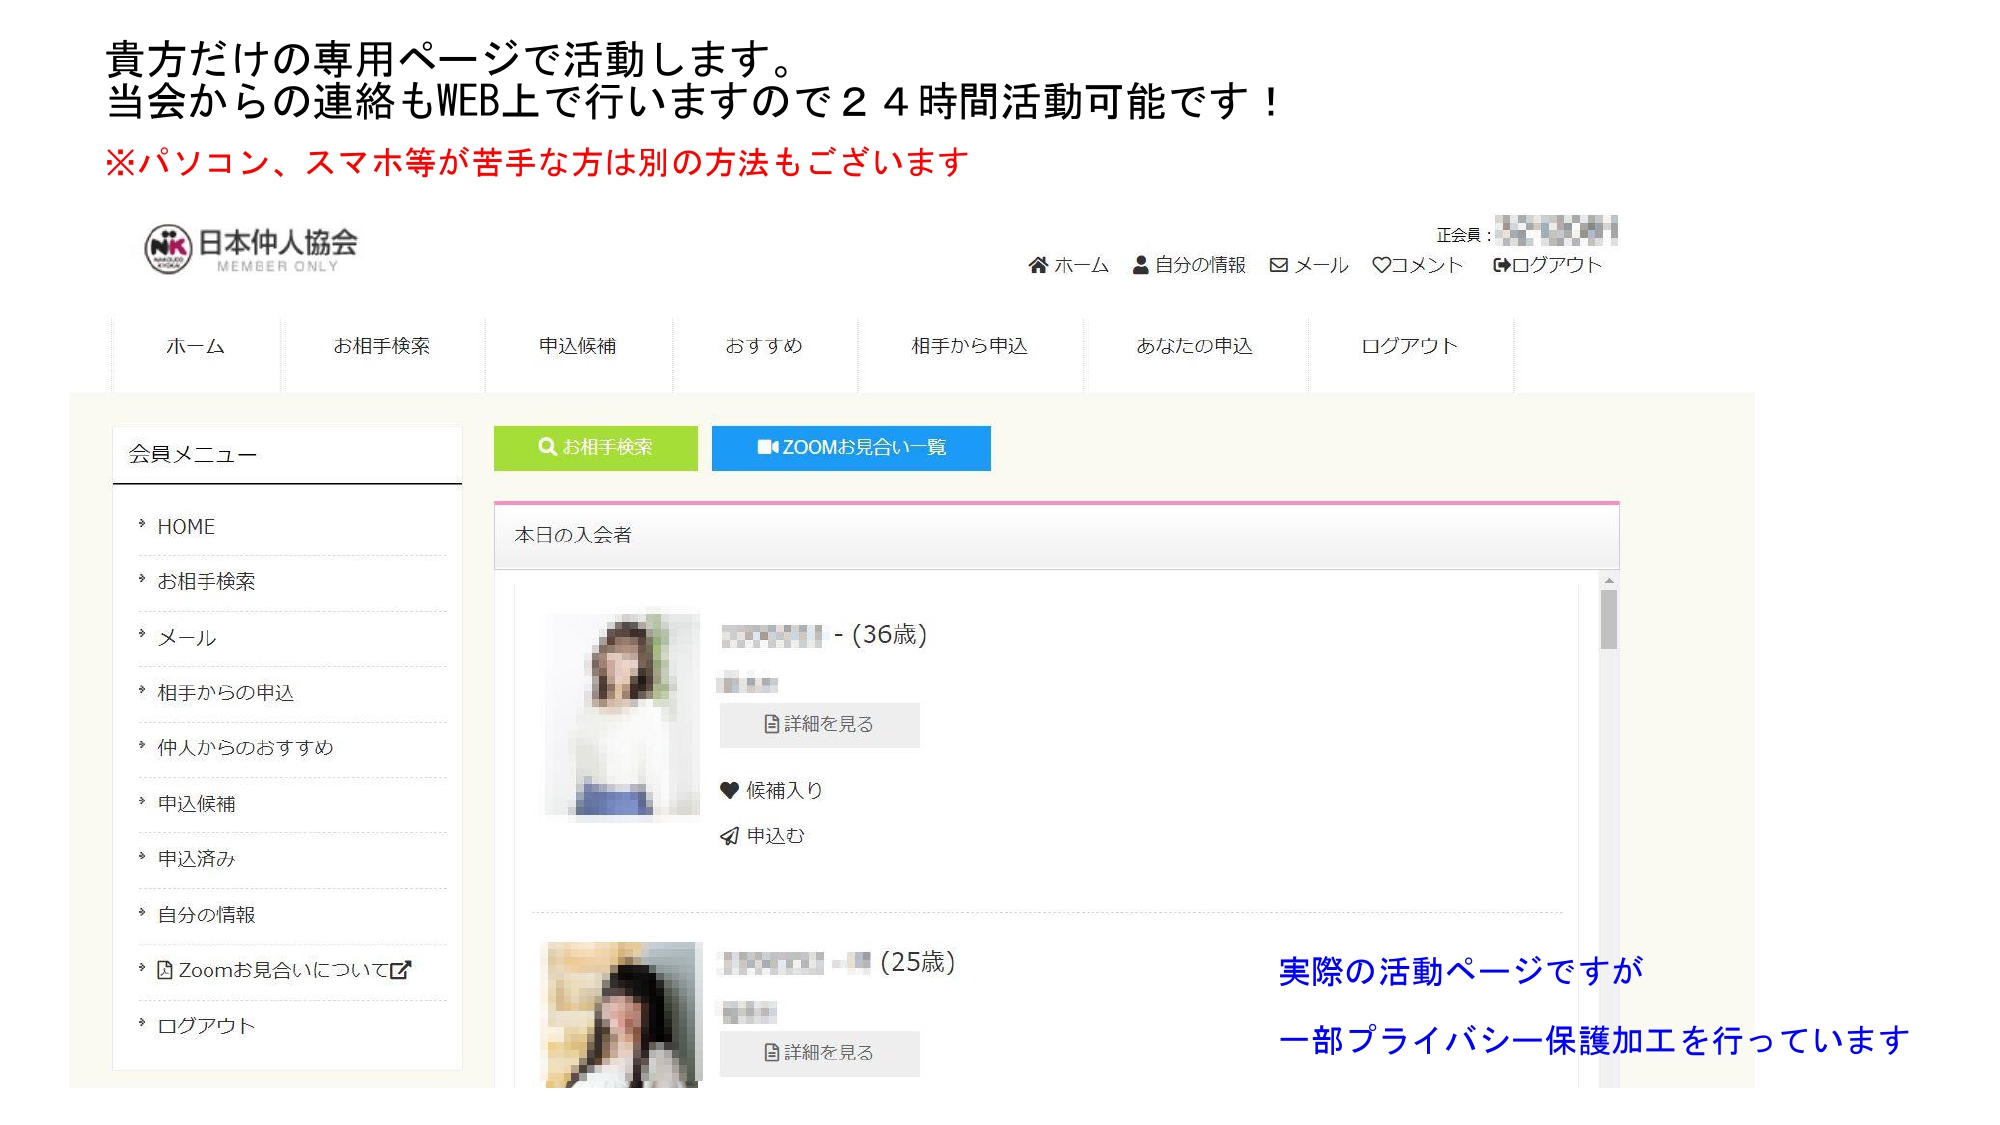View details of the 36歳 member
This screenshot has width=2000, height=1125.
[x=820, y=725]
